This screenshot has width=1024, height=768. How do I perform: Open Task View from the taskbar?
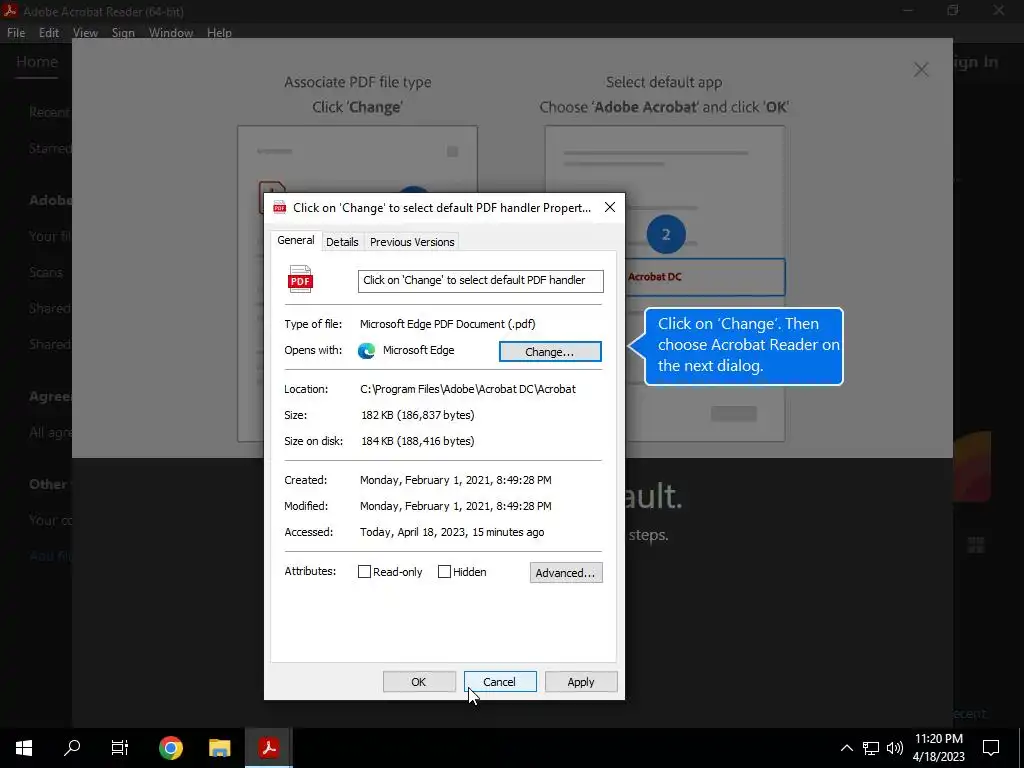click(x=120, y=748)
